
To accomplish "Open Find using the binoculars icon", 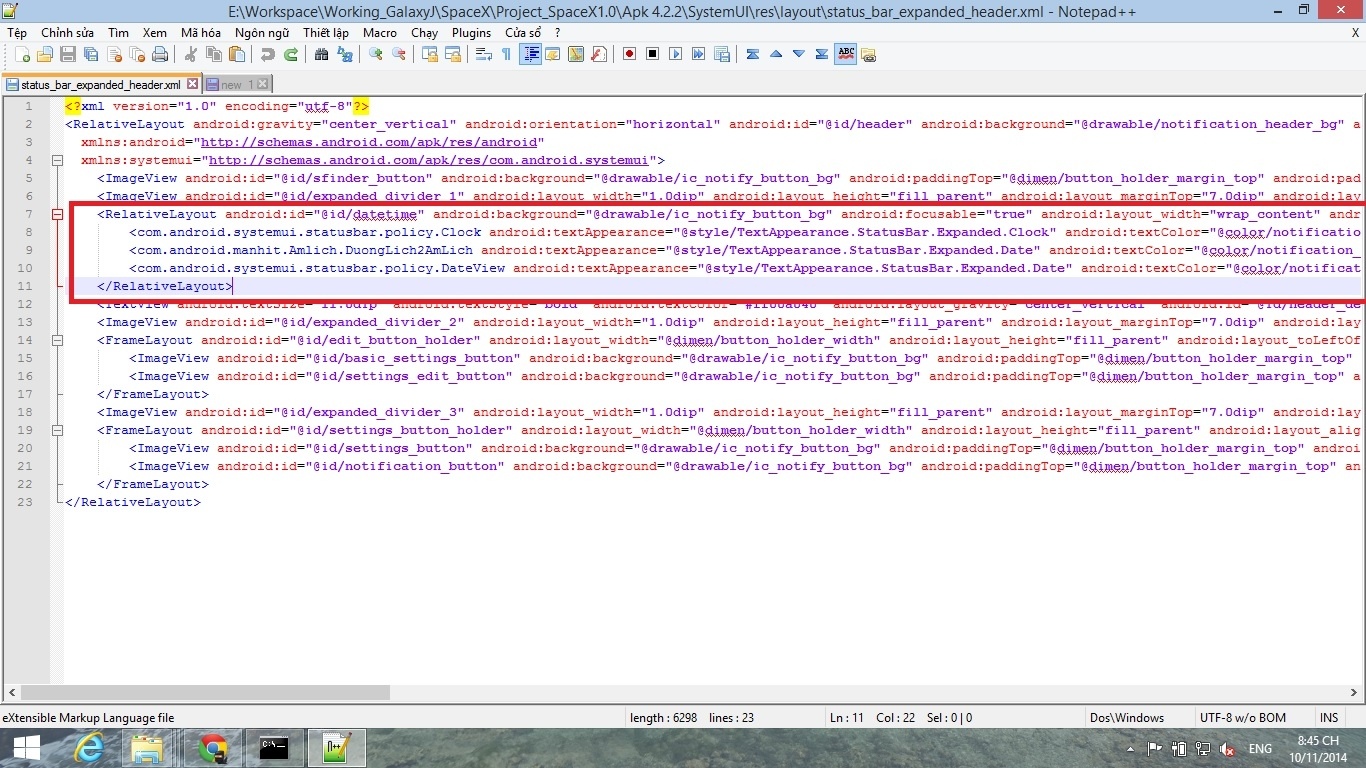I will pos(321,54).
